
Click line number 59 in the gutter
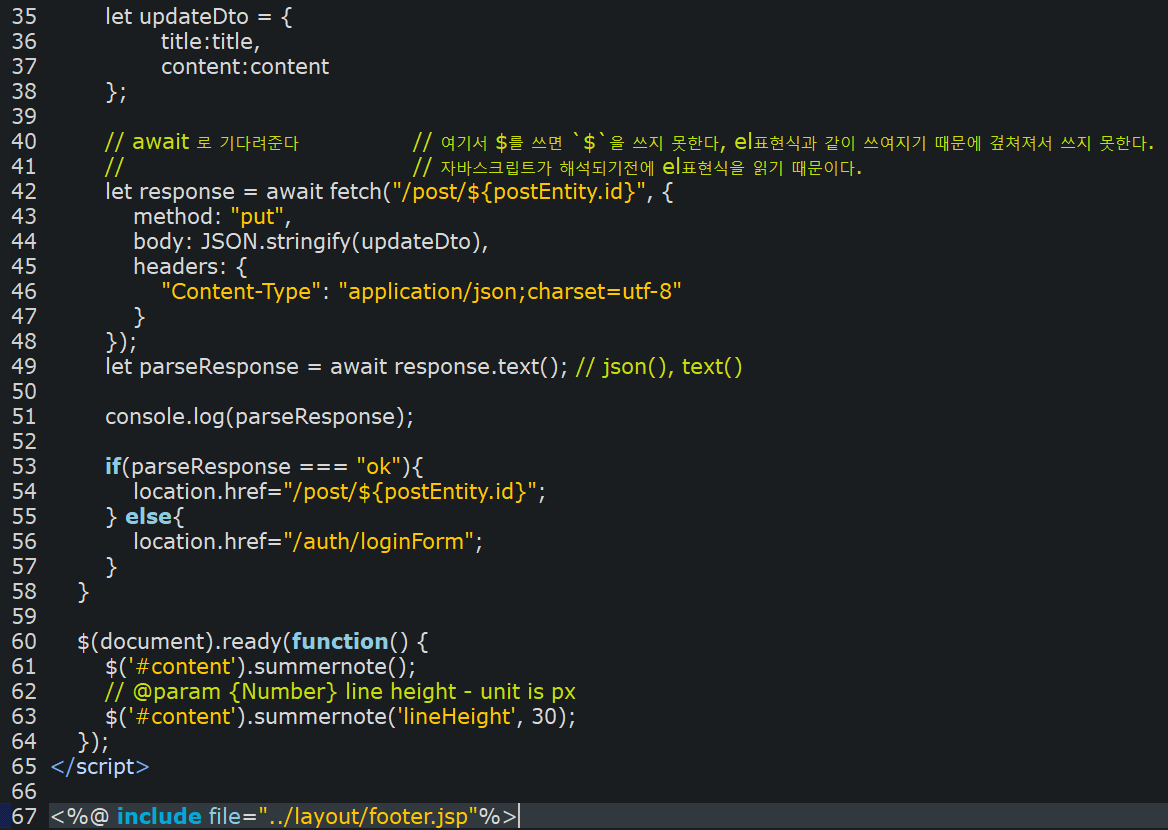(24, 616)
